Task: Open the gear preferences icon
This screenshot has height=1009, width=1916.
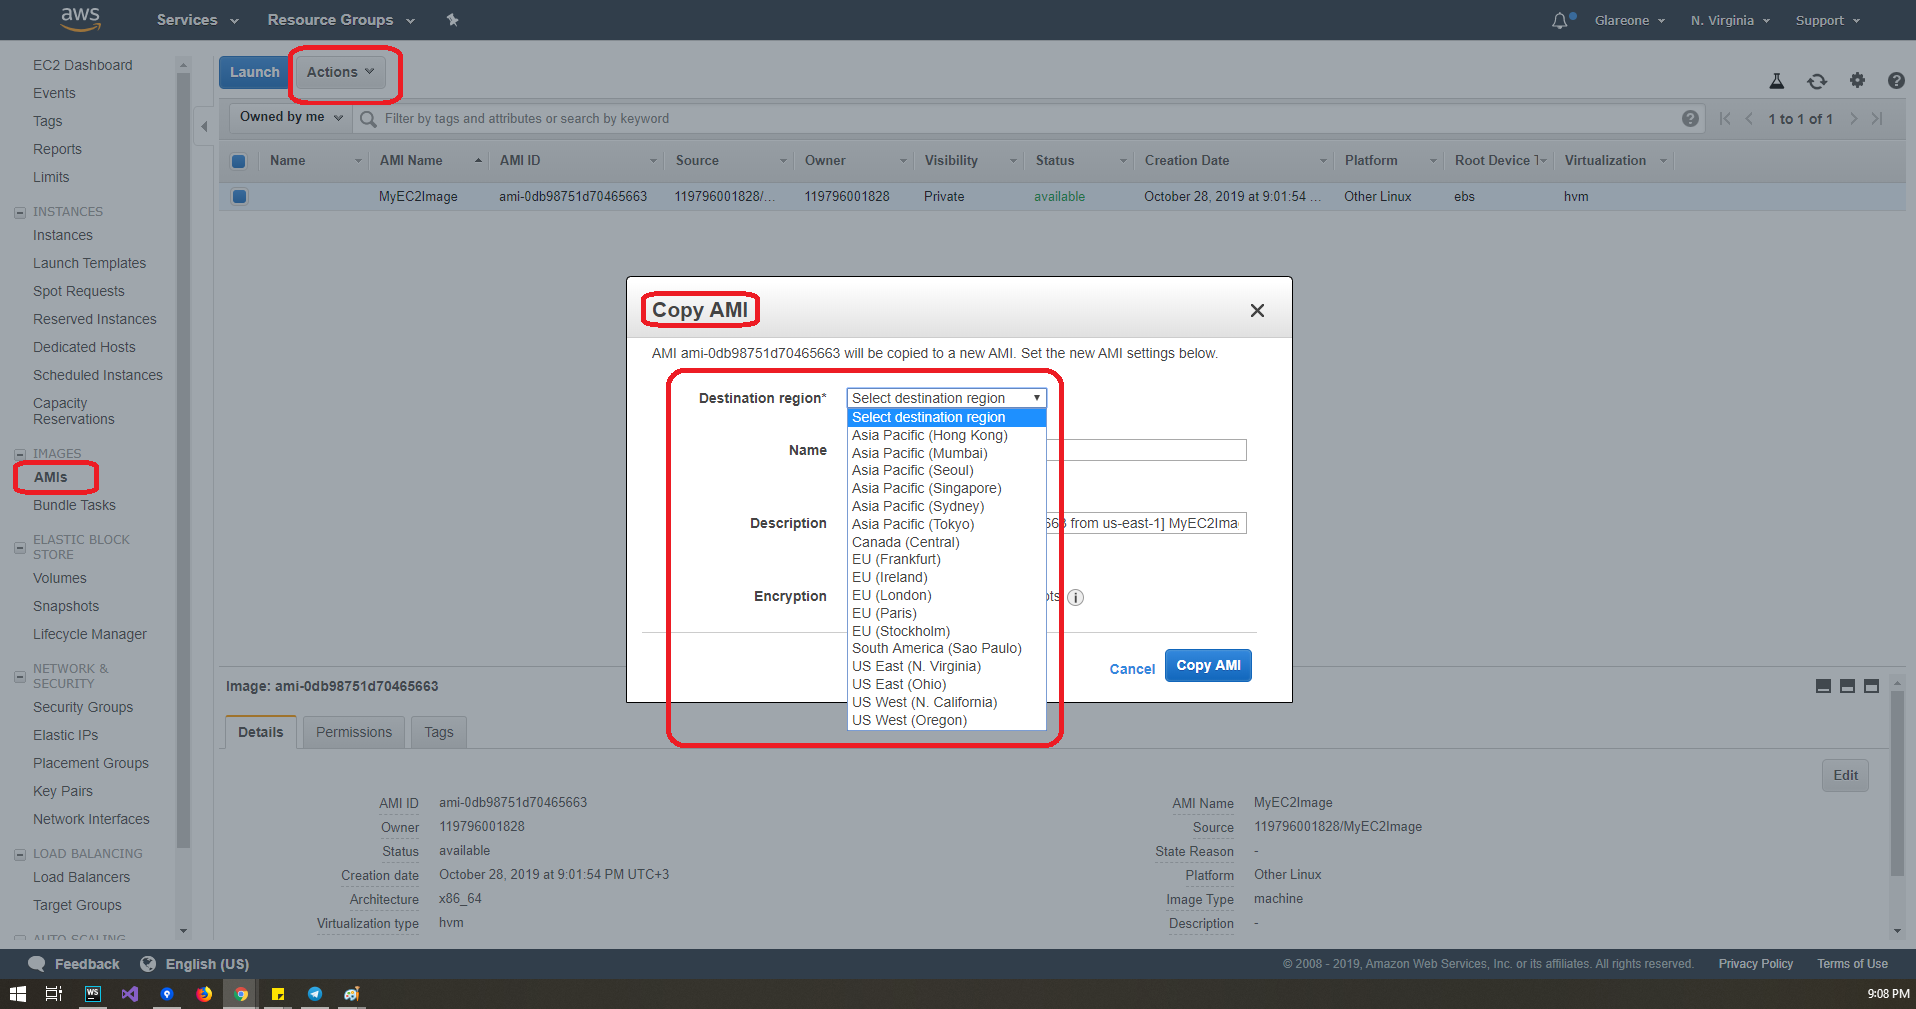Action: point(1857,80)
